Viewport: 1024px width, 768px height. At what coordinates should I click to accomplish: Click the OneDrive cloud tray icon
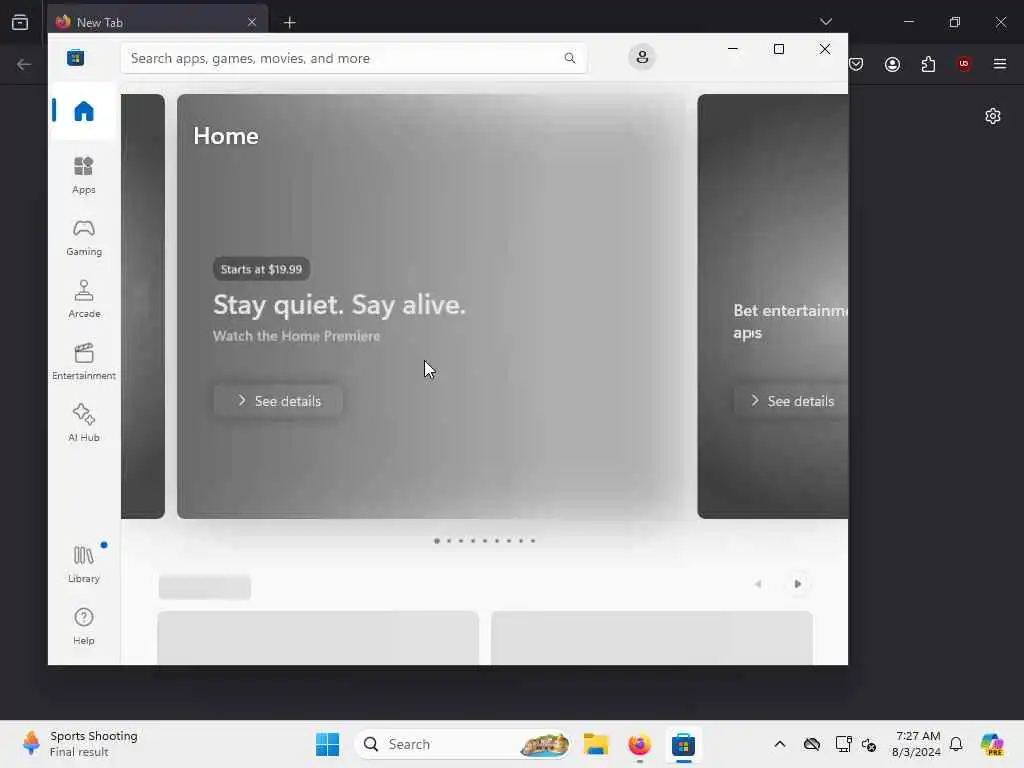[812, 744]
